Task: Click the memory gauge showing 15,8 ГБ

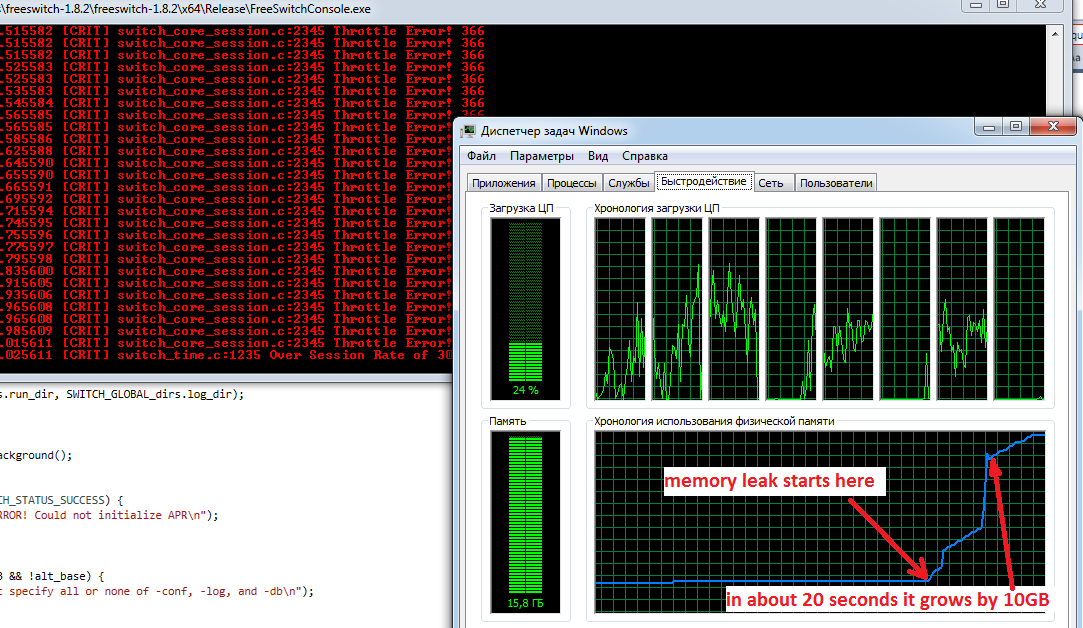Action: tap(526, 522)
